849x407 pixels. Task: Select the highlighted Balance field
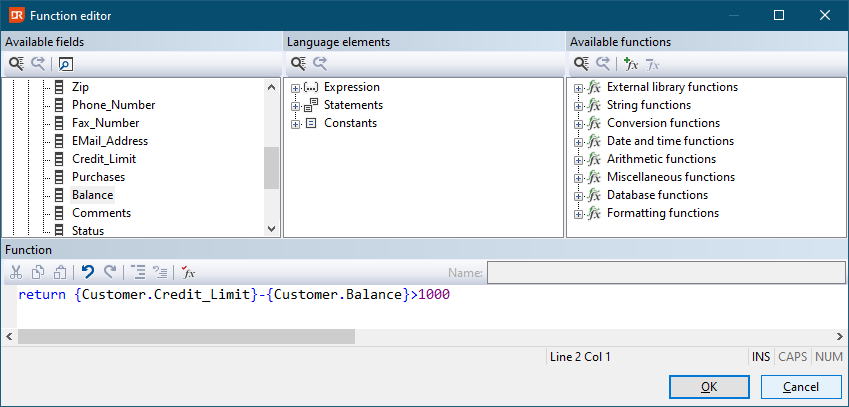[93, 195]
